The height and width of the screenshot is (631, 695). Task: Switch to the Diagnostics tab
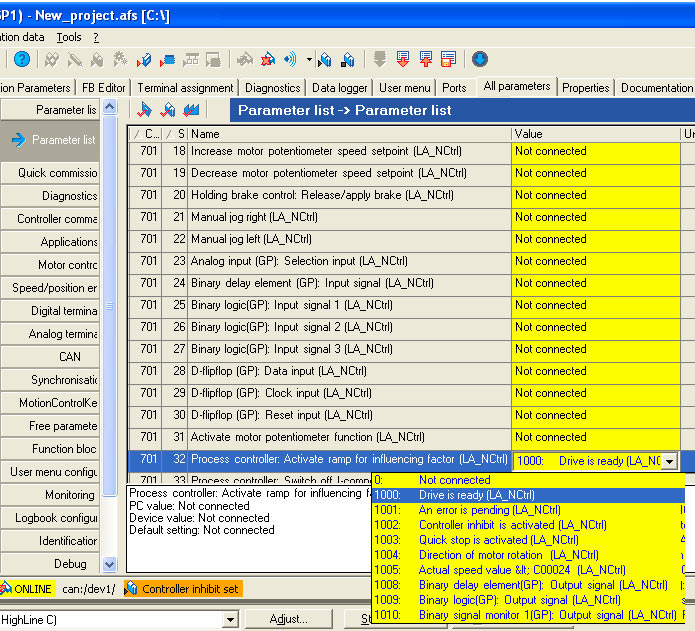coord(272,88)
